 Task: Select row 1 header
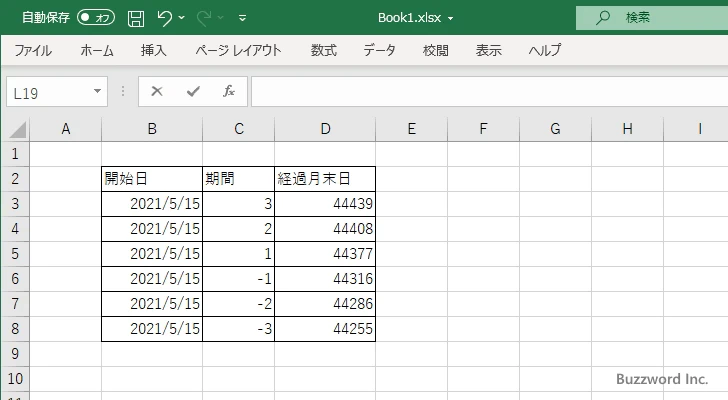click(15, 154)
